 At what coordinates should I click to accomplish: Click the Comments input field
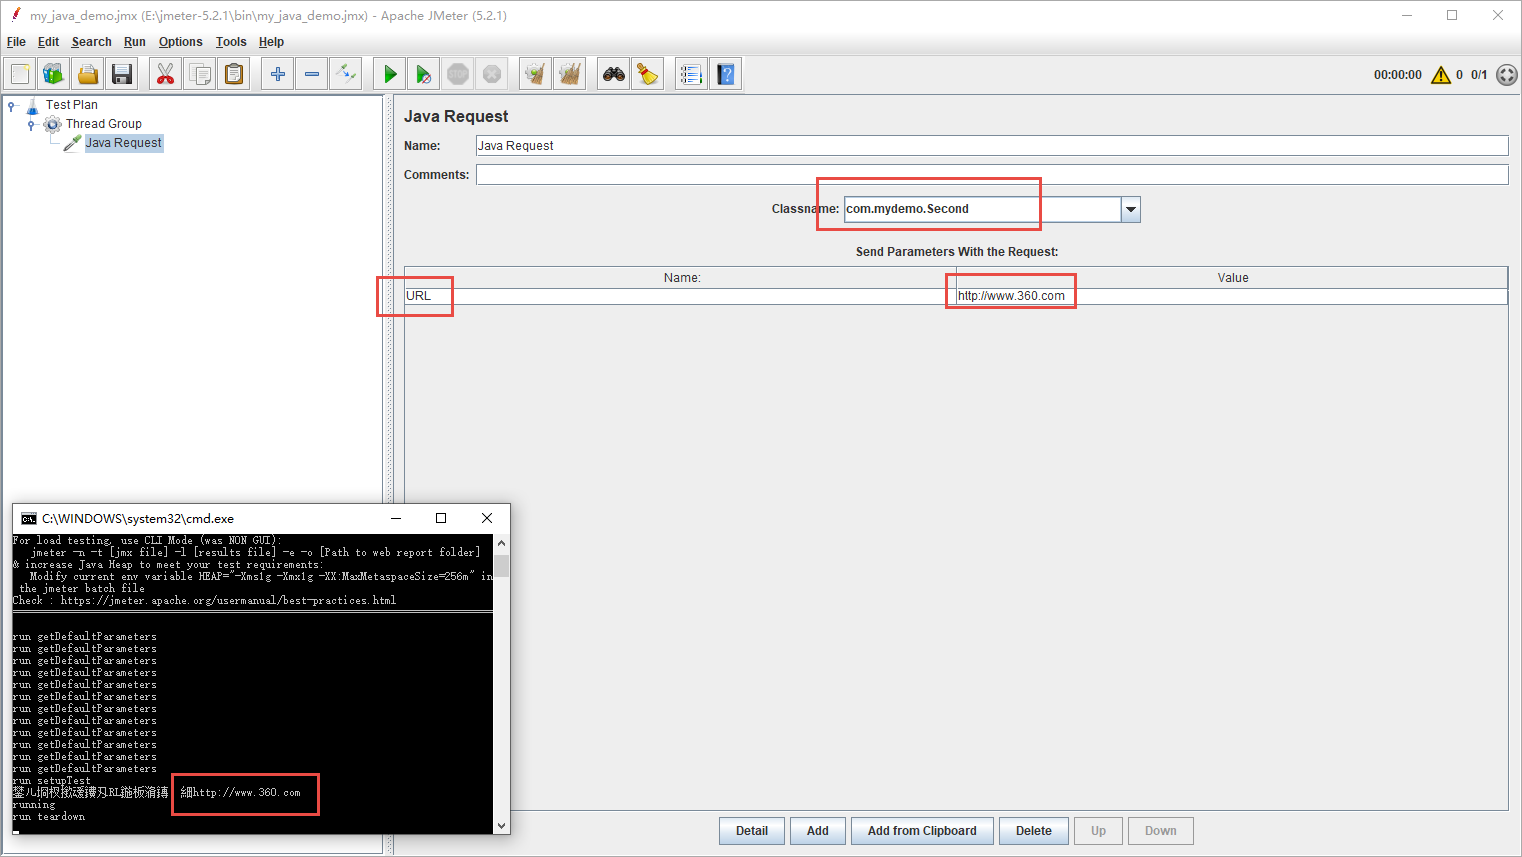tap(991, 175)
